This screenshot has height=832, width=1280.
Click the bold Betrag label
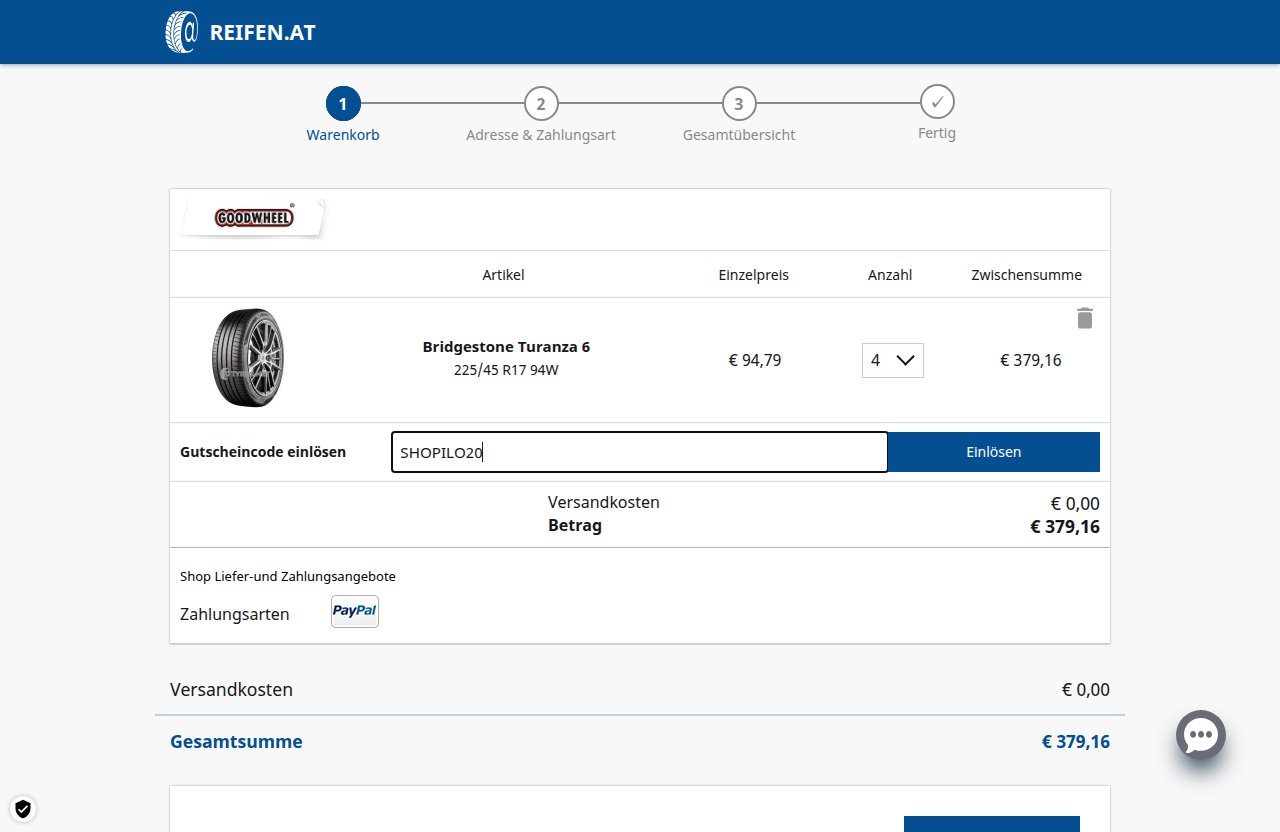(575, 525)
